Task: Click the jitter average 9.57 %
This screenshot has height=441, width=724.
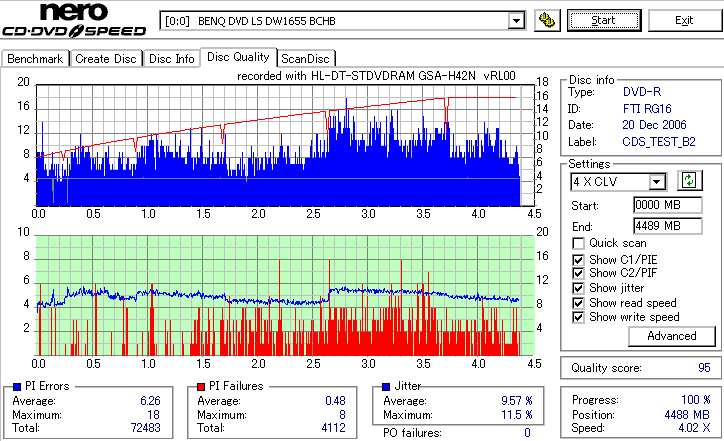Action: coord(517,401)
